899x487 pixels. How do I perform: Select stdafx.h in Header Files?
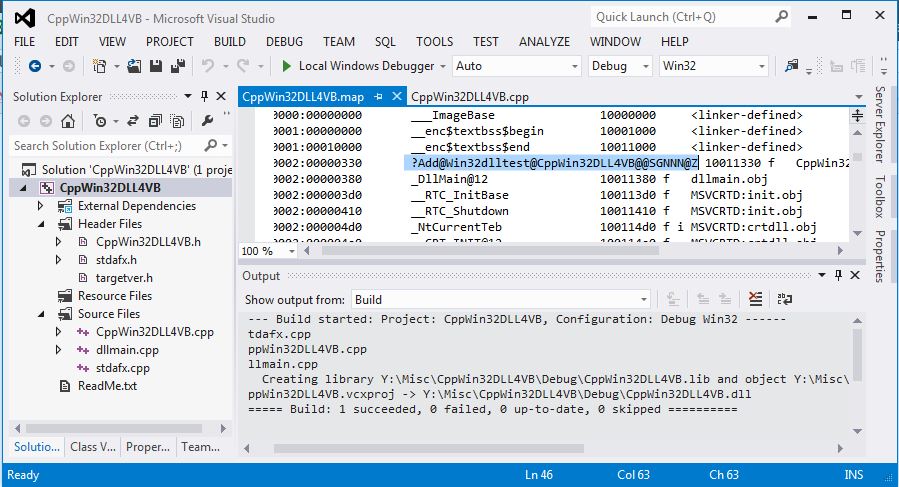pyautogui.click(x=116, y=260)
